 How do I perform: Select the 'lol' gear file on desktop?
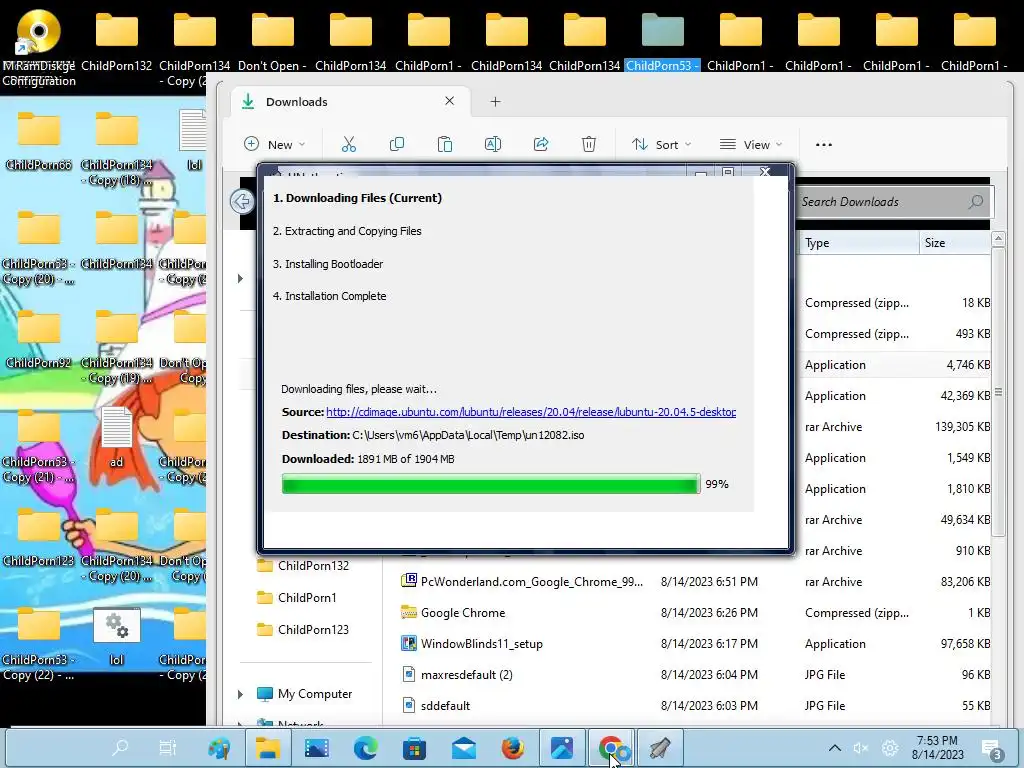pos(116,636)
